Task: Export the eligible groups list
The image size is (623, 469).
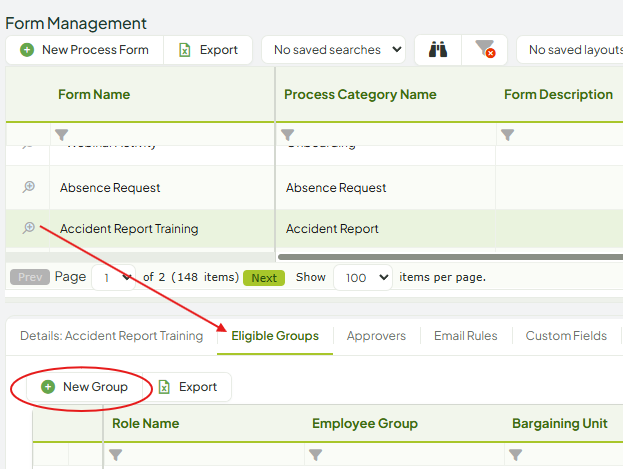Action: coord(187,387)
